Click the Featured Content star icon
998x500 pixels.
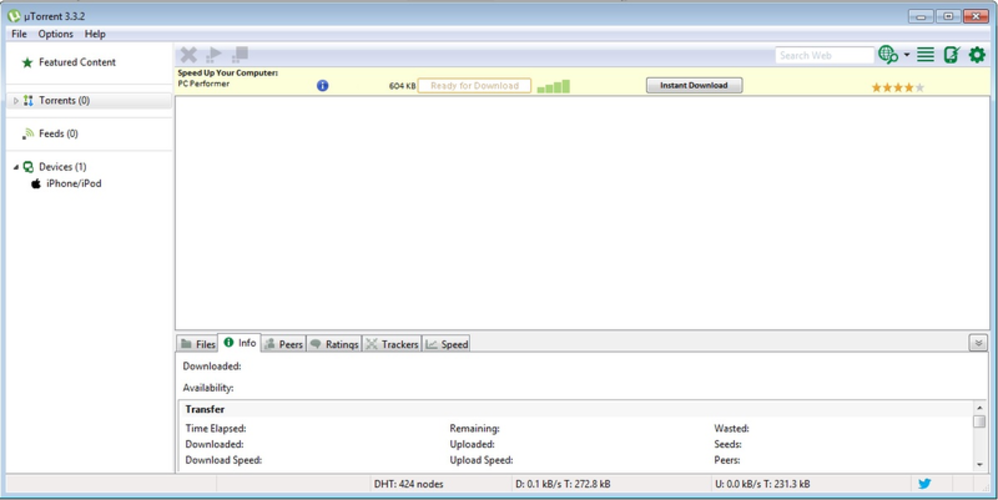(27, 62)
